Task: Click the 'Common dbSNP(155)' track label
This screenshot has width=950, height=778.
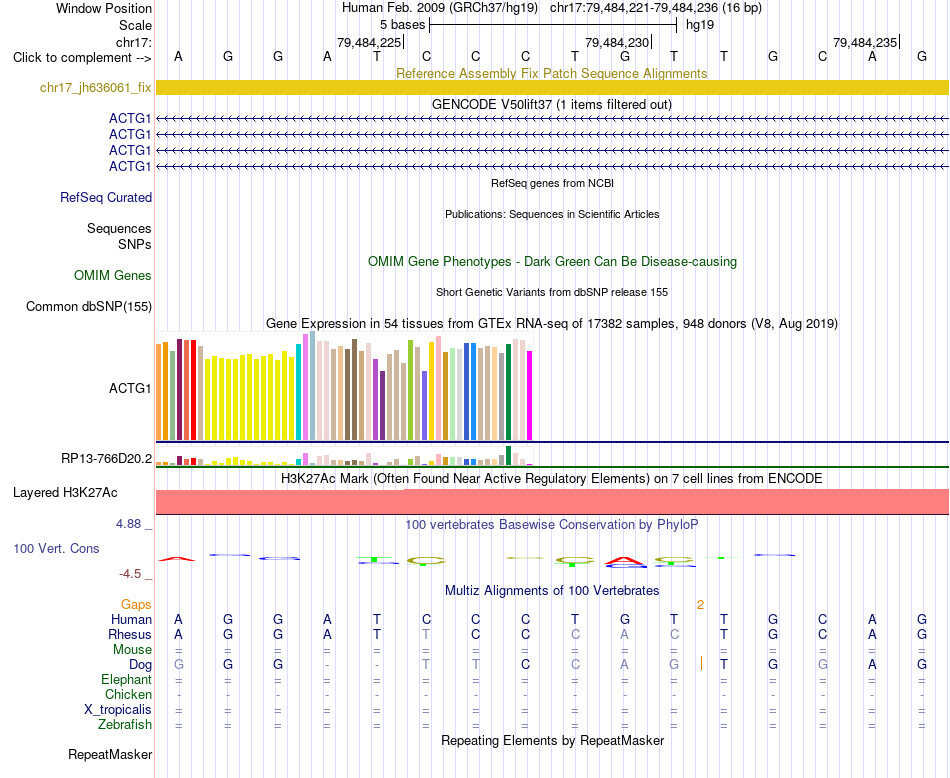Action: [x=88, y=307]
